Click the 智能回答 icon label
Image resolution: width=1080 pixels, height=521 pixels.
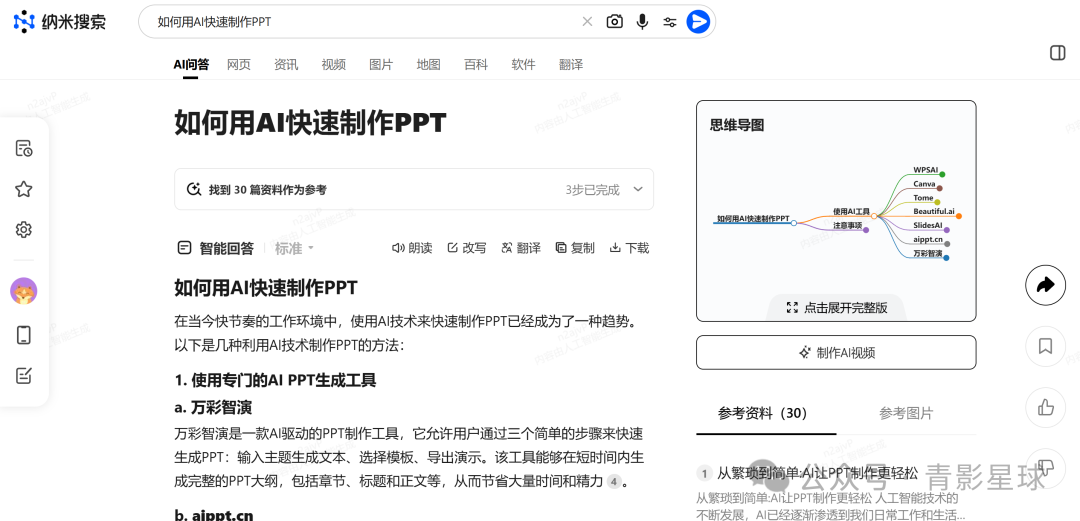point(215,248)
